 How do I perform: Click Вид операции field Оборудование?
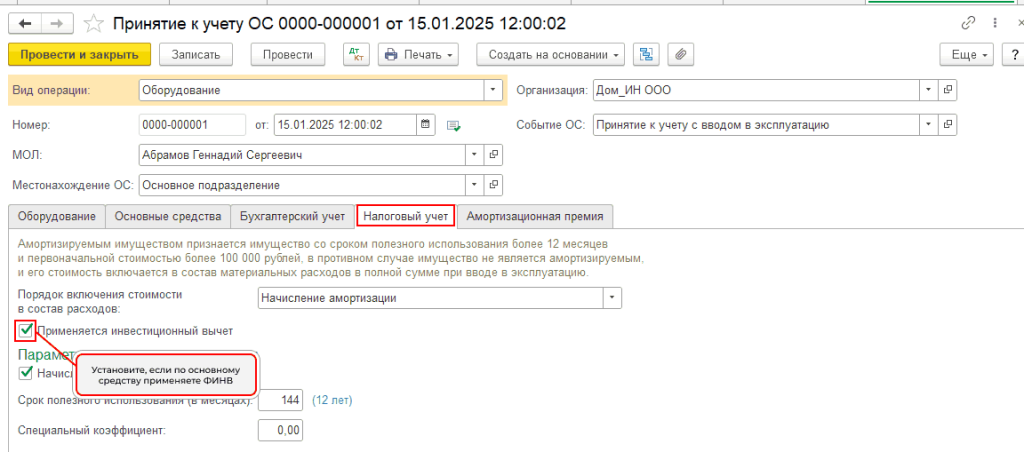(x=312, y=90)
